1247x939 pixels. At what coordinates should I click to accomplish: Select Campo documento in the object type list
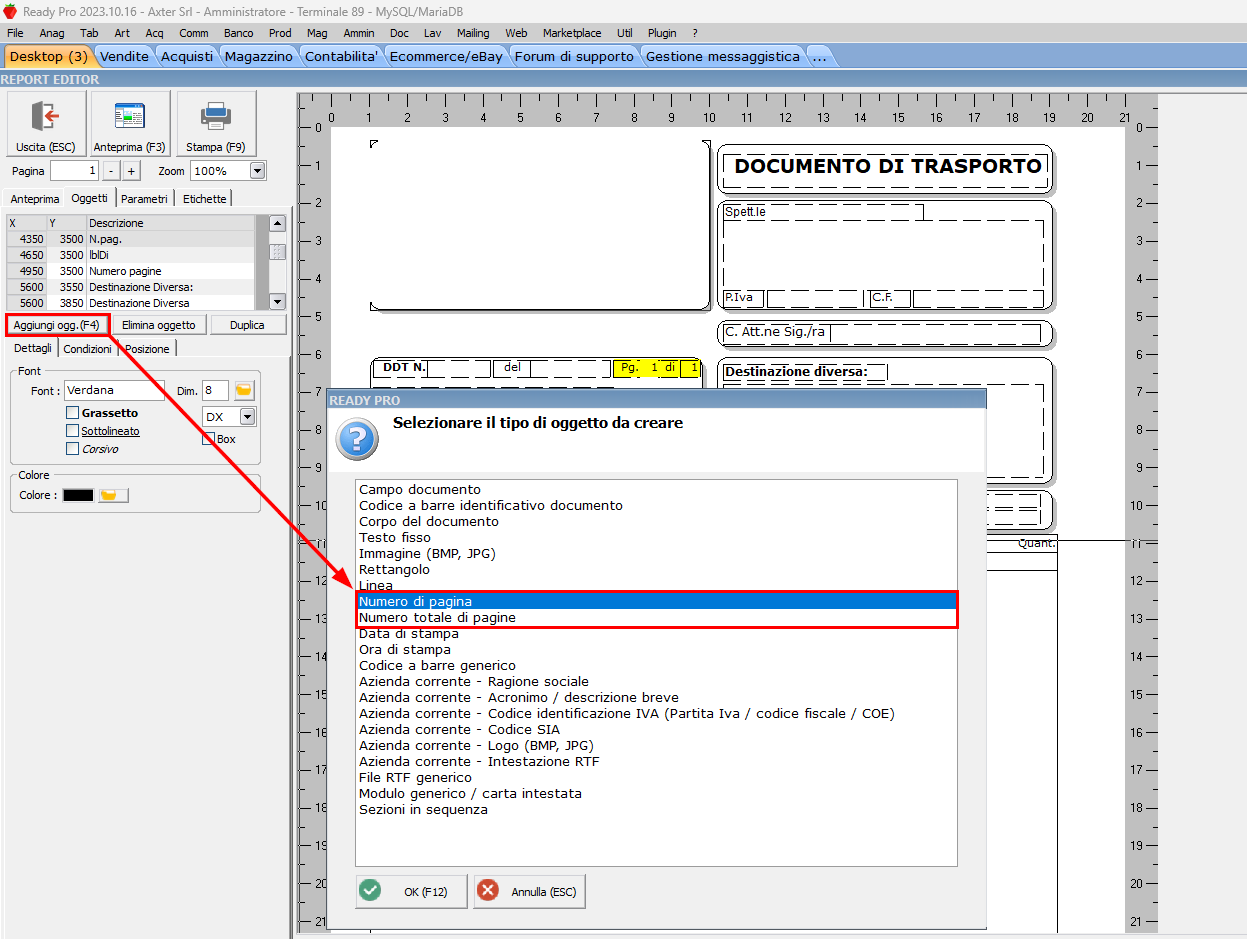(656, 490)
